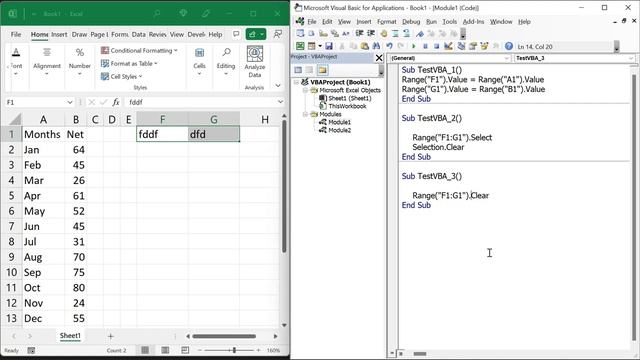This screenshot has height=360, width=640.
Task: Switch to Normal view in Excel status bar
Action: pos(145,350)
